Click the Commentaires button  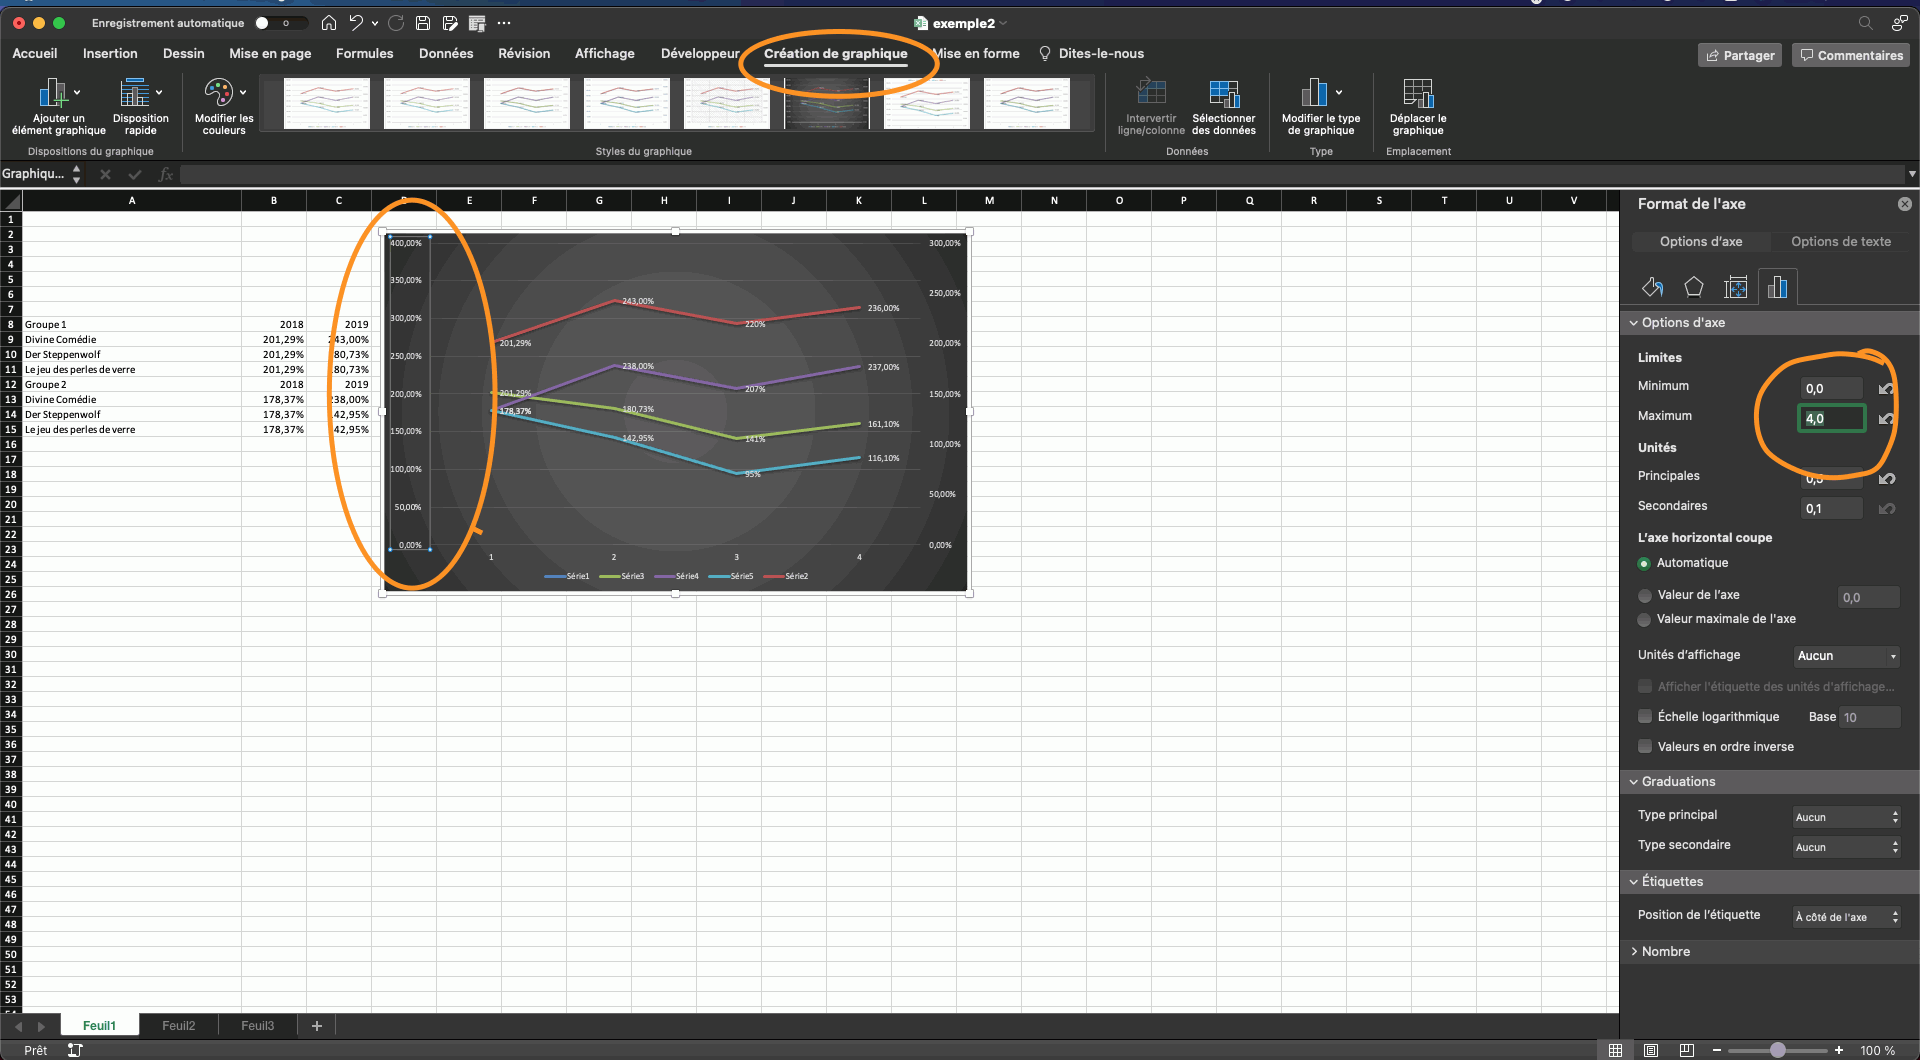[1851, 56]
